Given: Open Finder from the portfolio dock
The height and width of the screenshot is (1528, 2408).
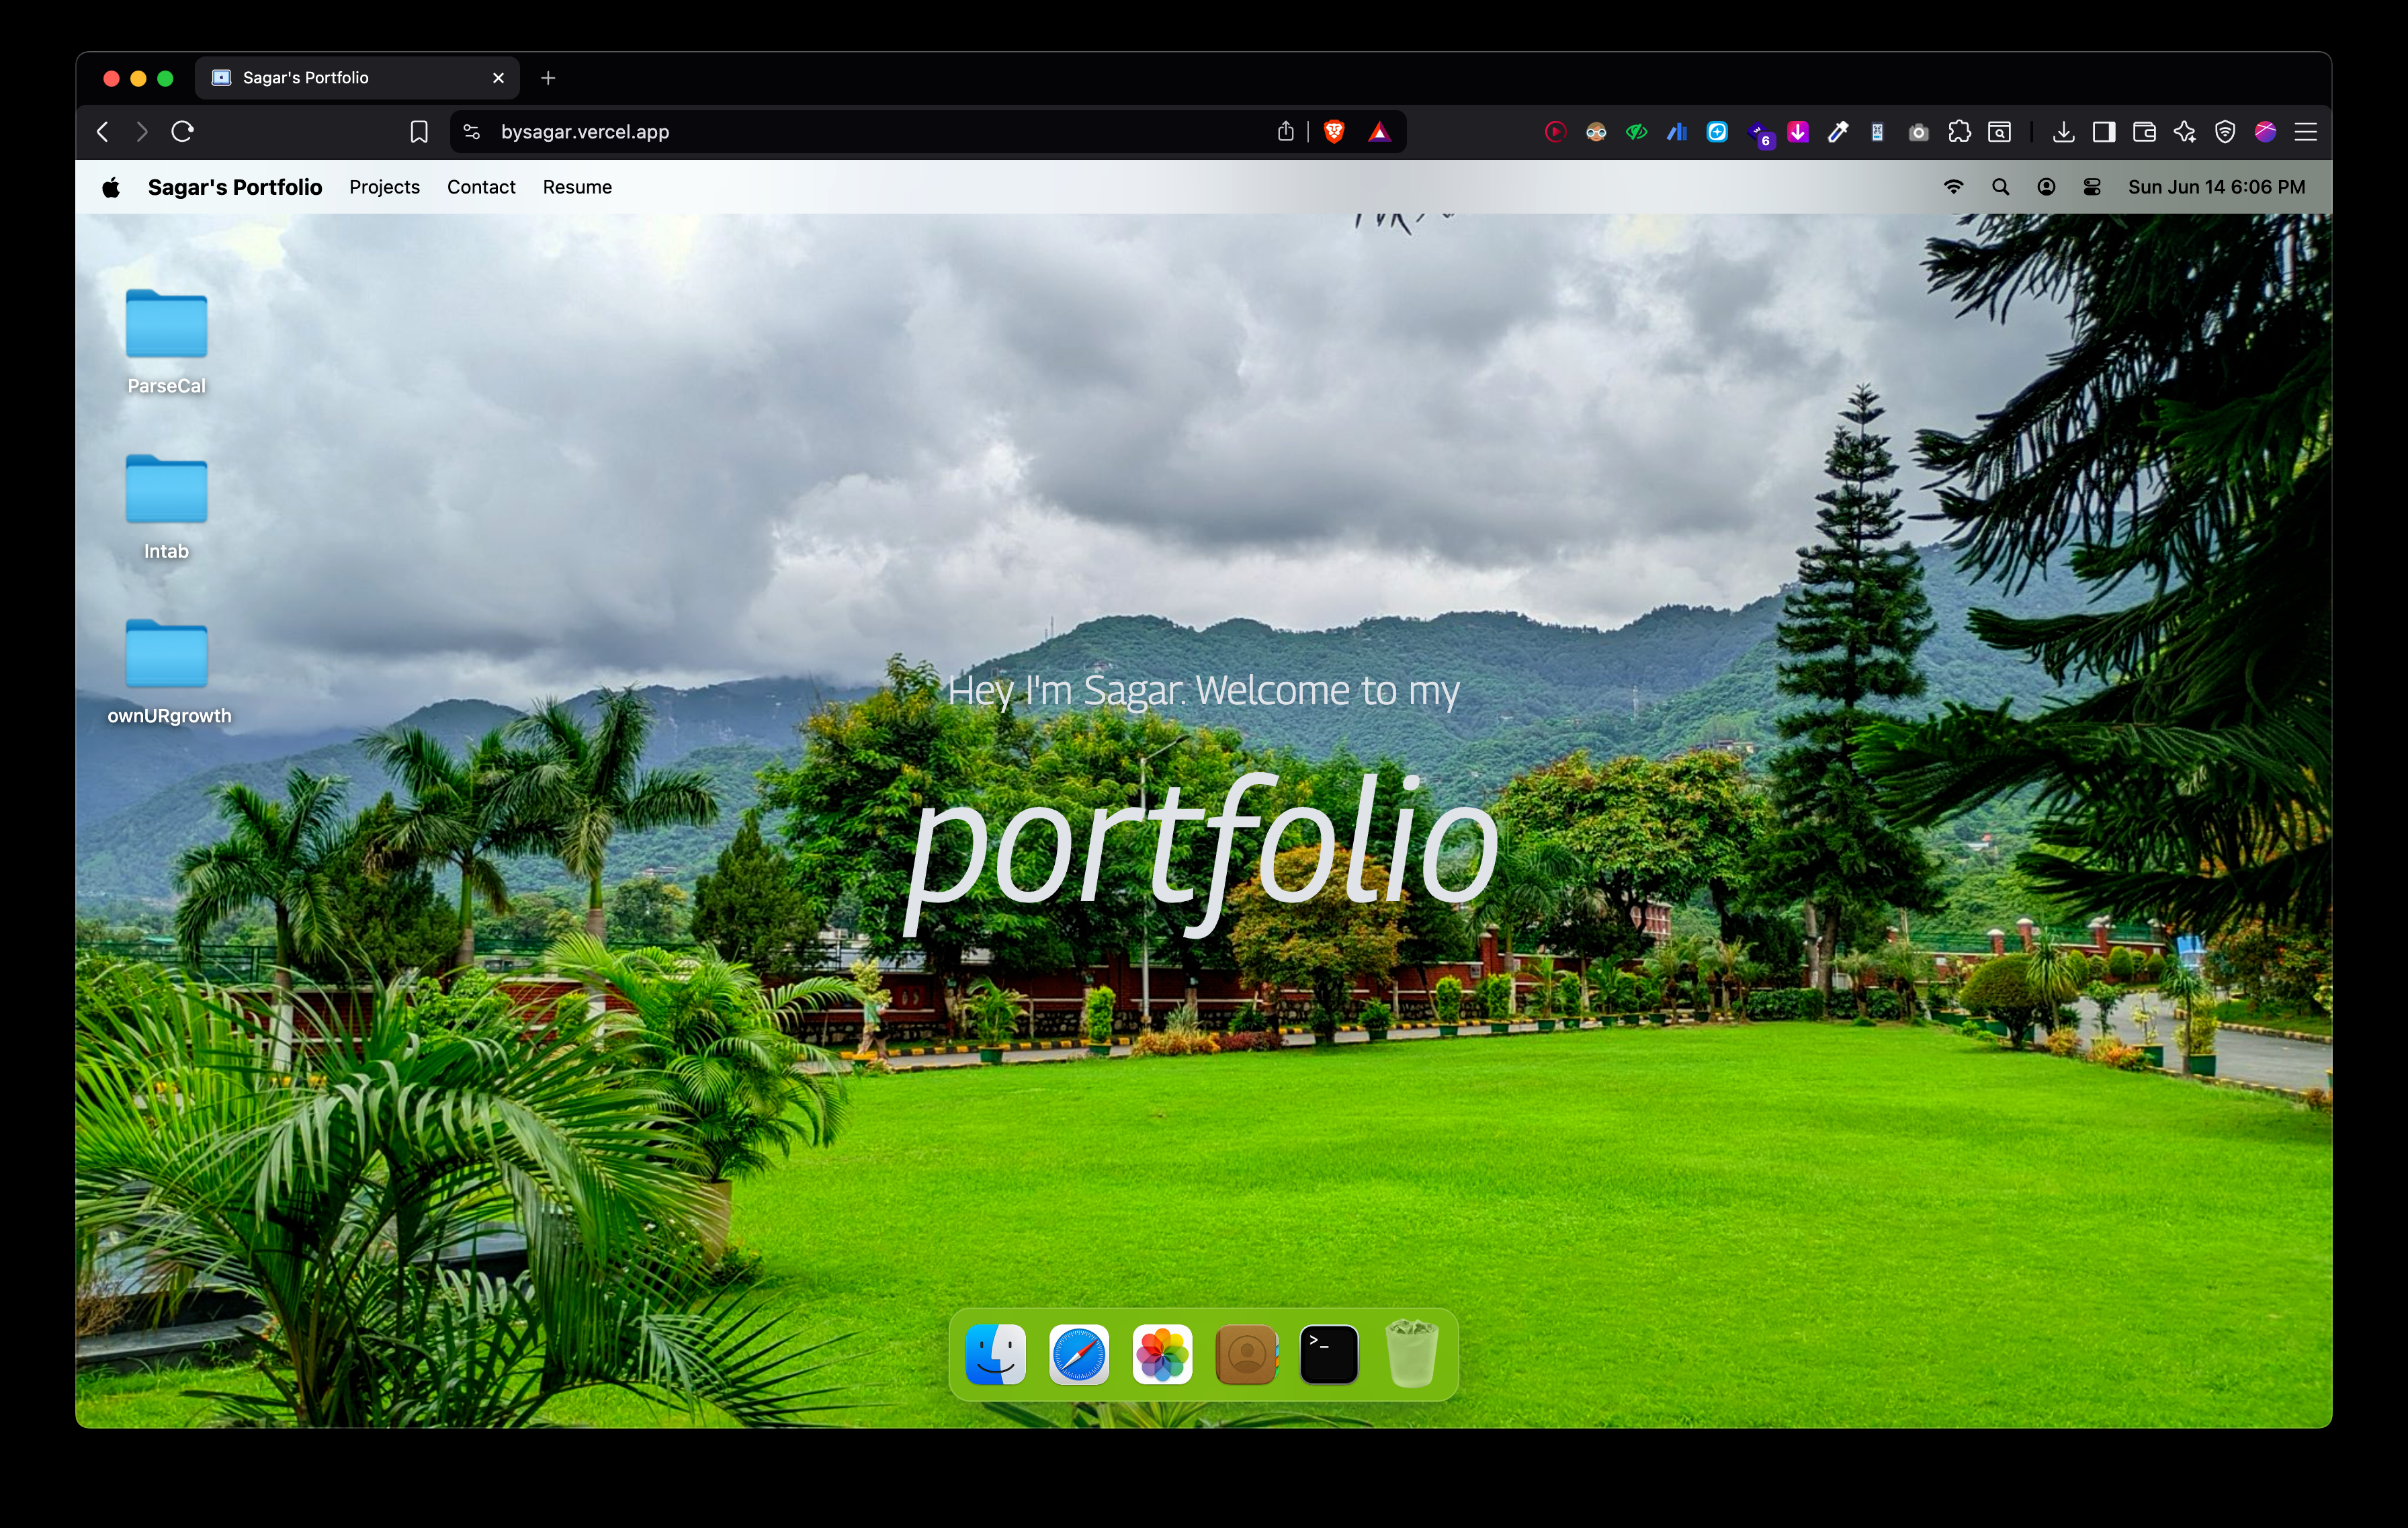Looking at the screenshot, I should 995,1355.
